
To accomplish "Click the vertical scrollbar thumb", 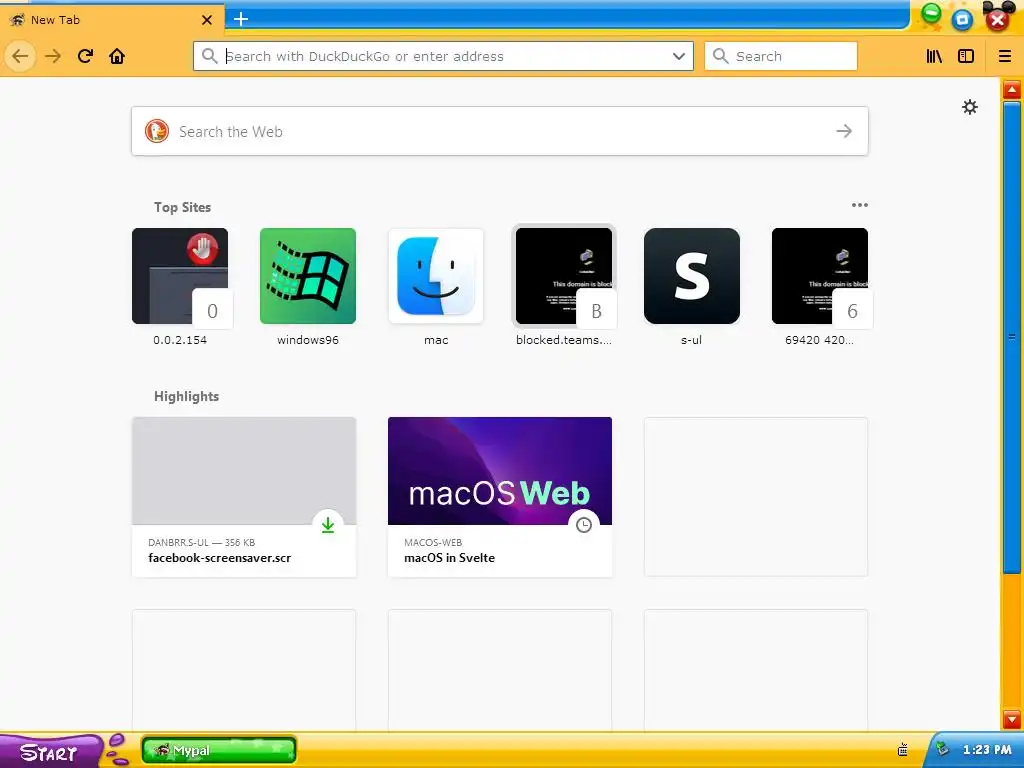I will (1012, 338).
